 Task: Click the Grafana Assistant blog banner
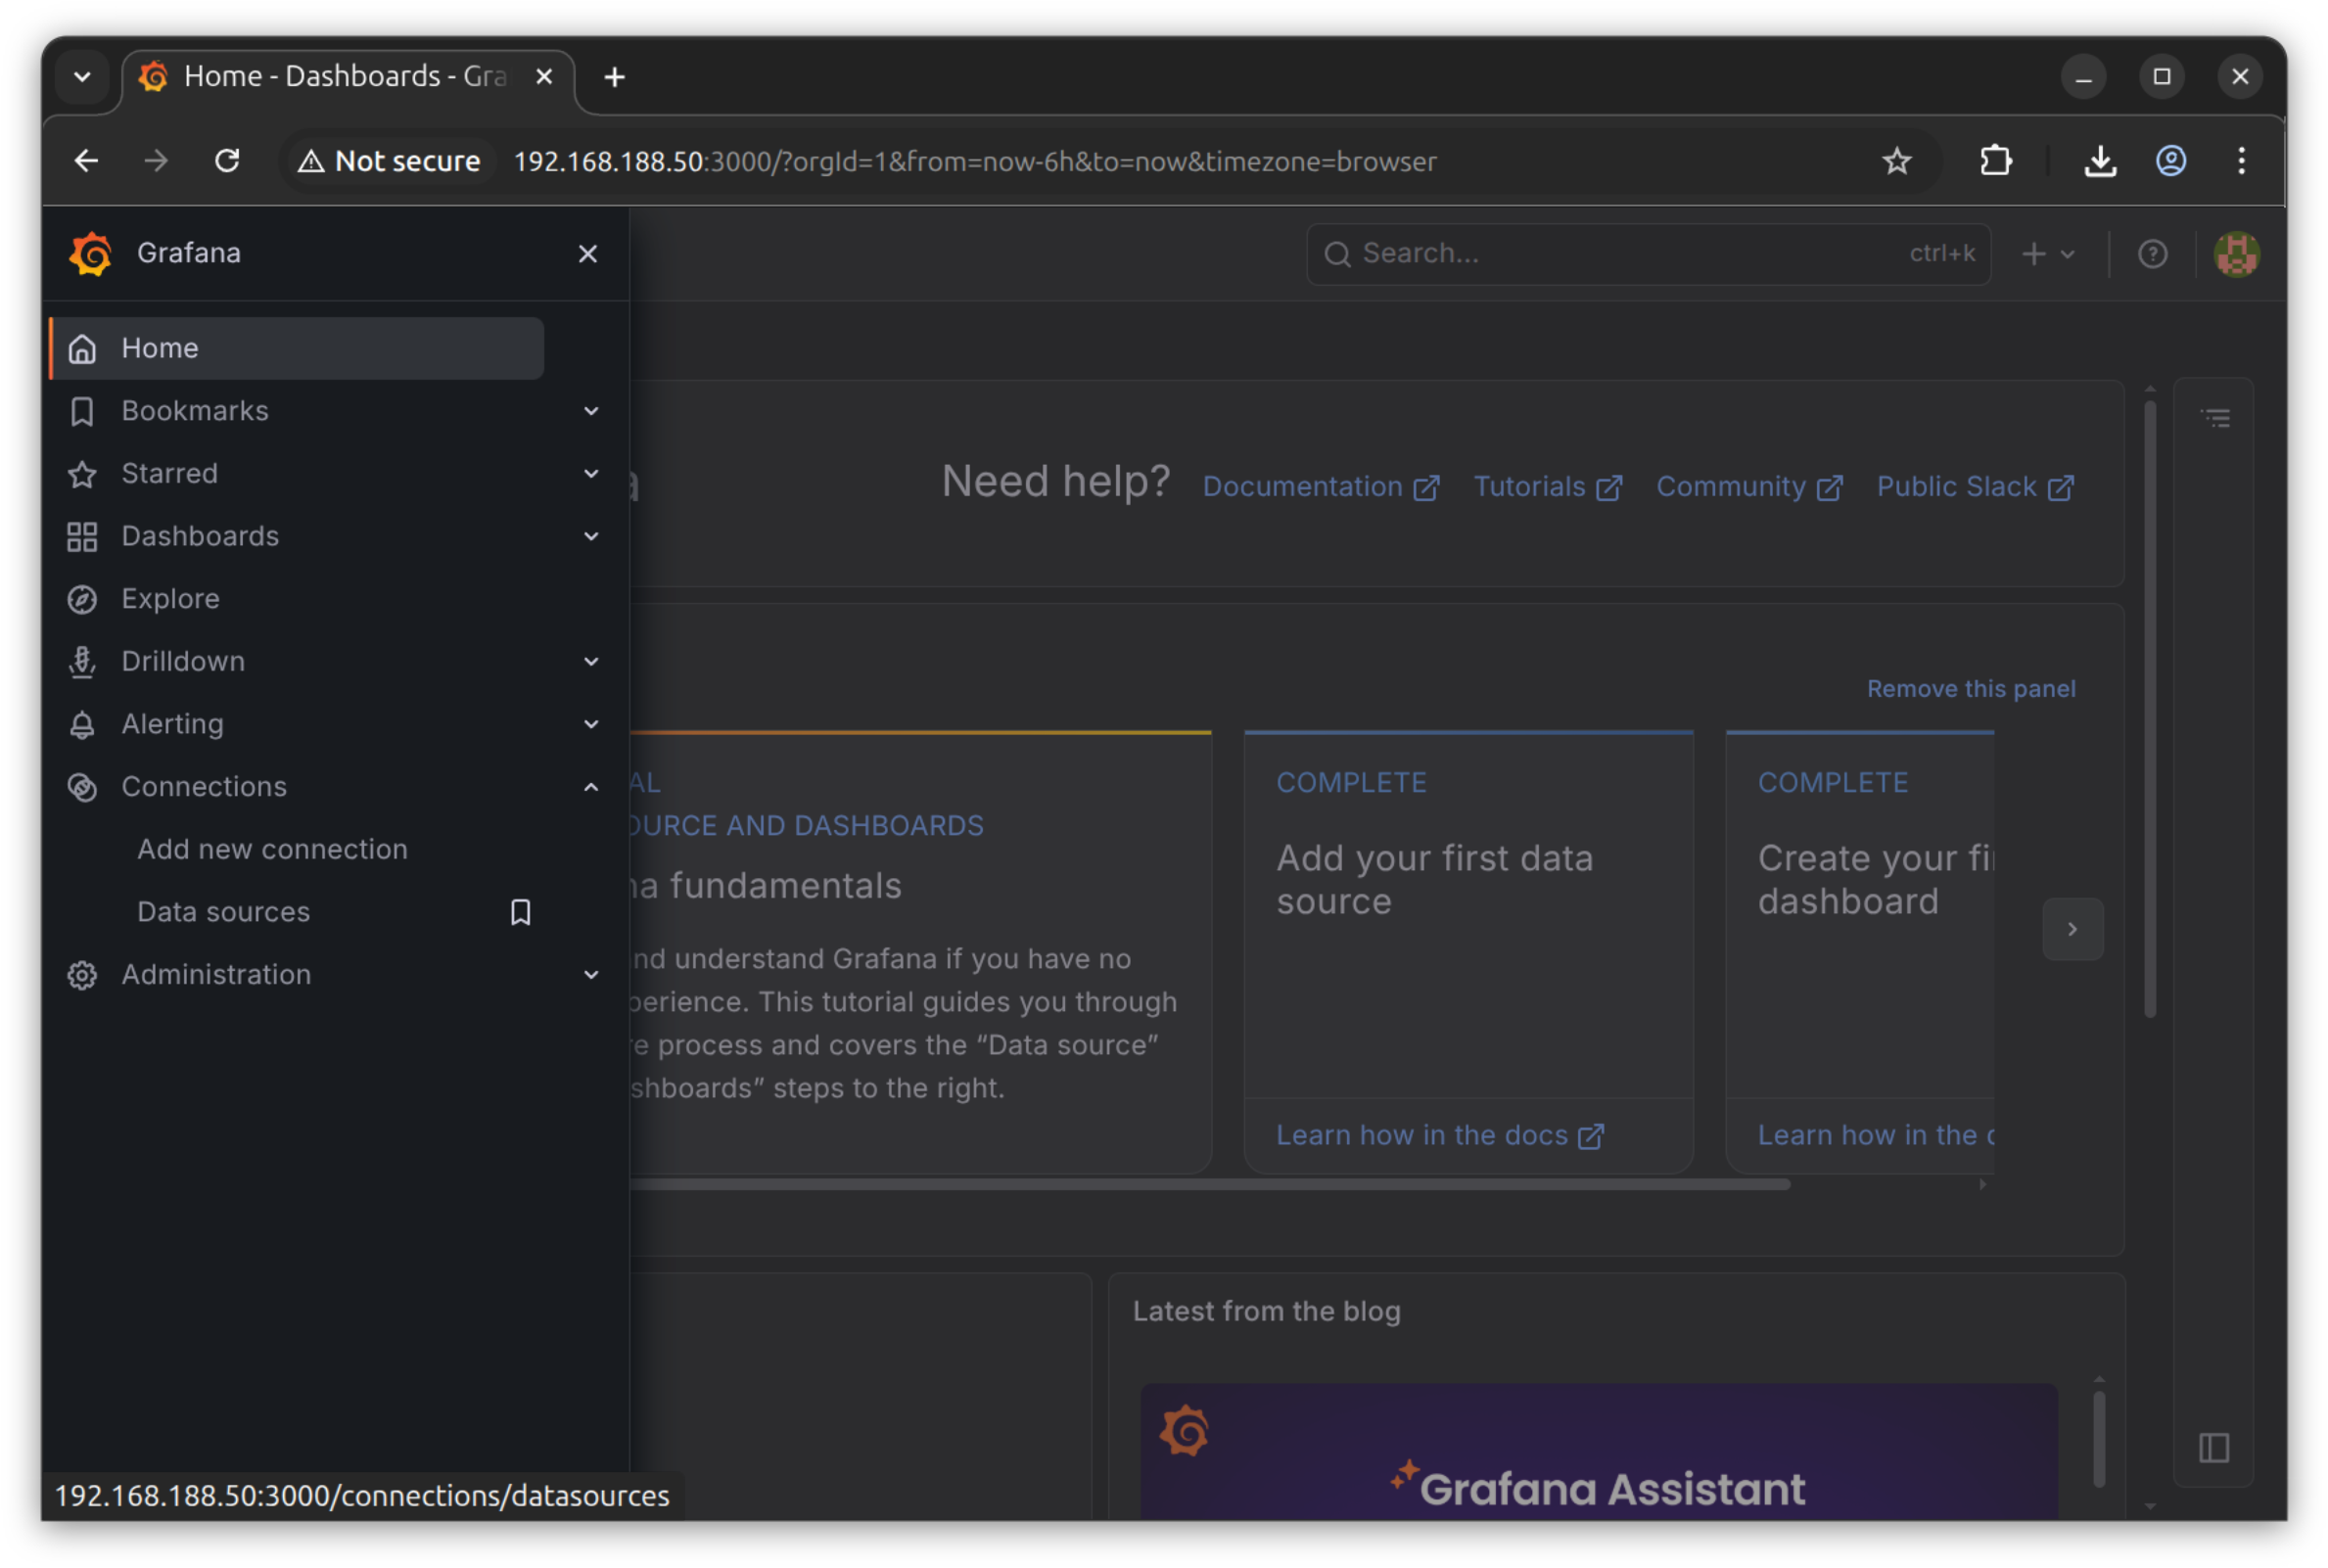click(x=1598, y=1451)
